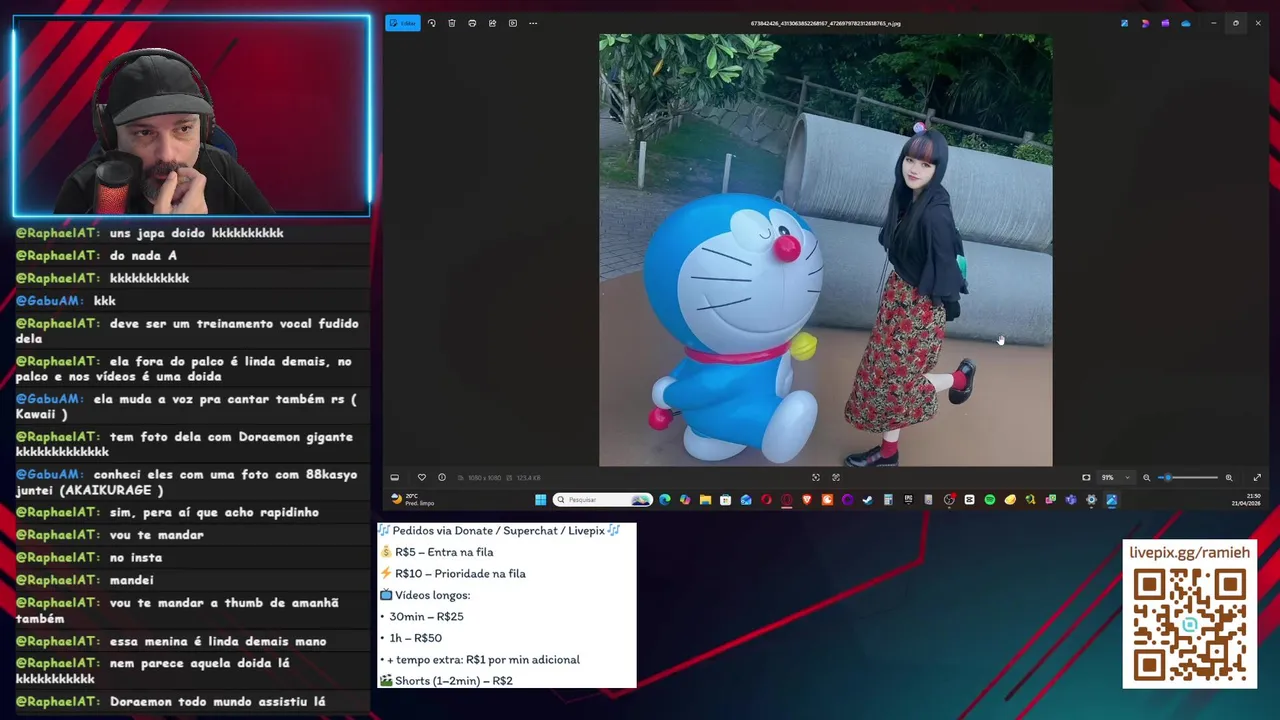Click the livepix.gg/ramieh link text

pyautogui.click(x=1190, y=553)
